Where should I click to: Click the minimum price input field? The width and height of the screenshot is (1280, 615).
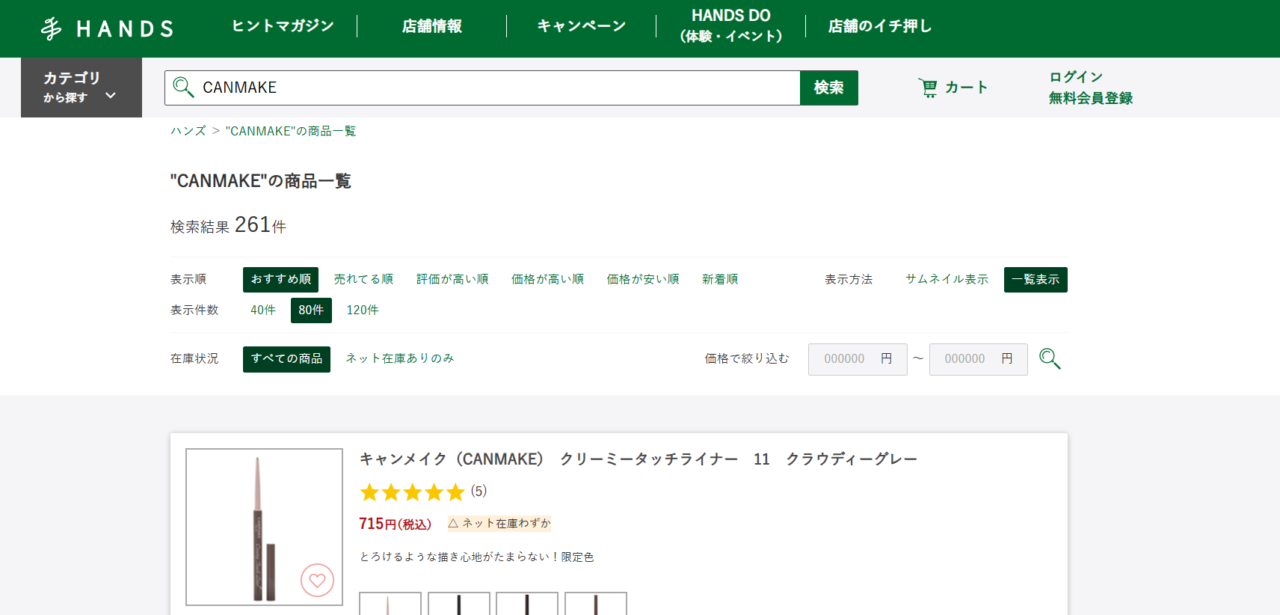[x=858, y=359]
